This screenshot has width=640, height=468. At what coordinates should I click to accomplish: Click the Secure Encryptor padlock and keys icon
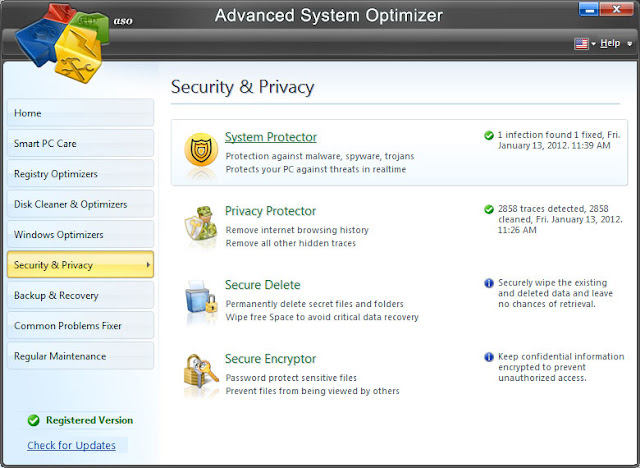(x=201, y=370)
